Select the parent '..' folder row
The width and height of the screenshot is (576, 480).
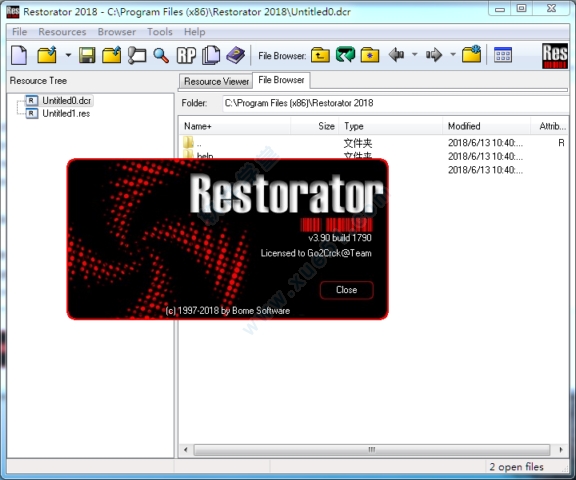(x=373, y=142)
